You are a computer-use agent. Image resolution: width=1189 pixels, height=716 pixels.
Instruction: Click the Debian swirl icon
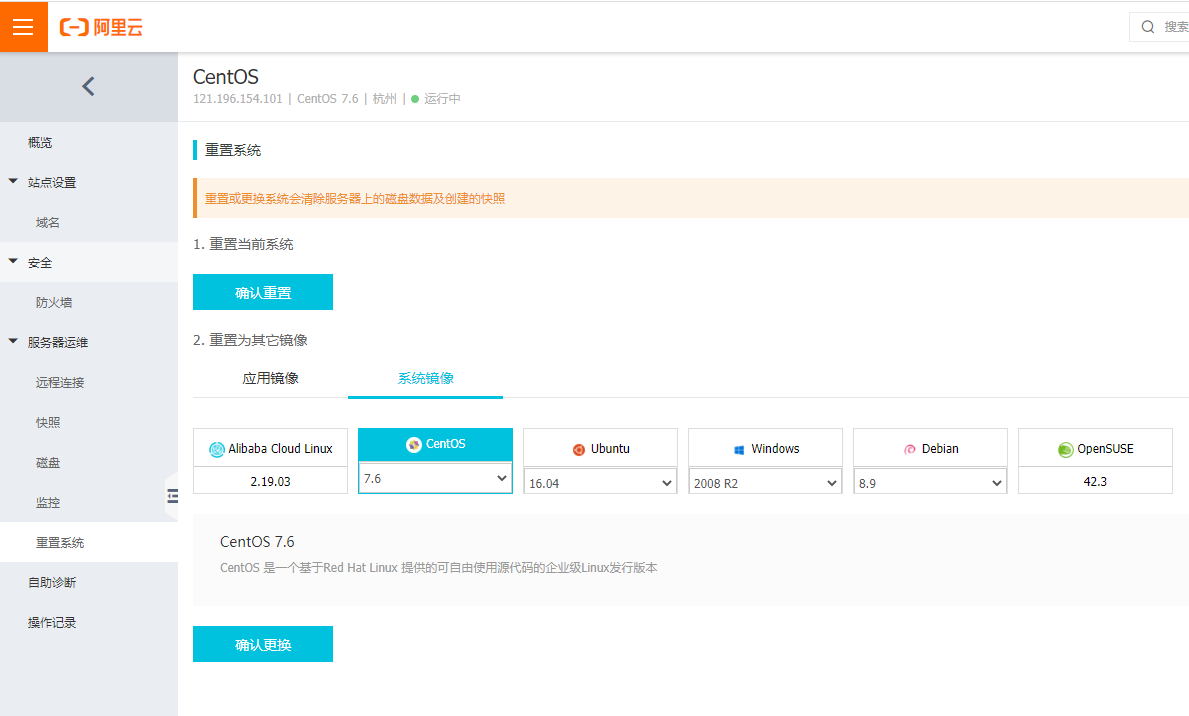pos(909,450)
